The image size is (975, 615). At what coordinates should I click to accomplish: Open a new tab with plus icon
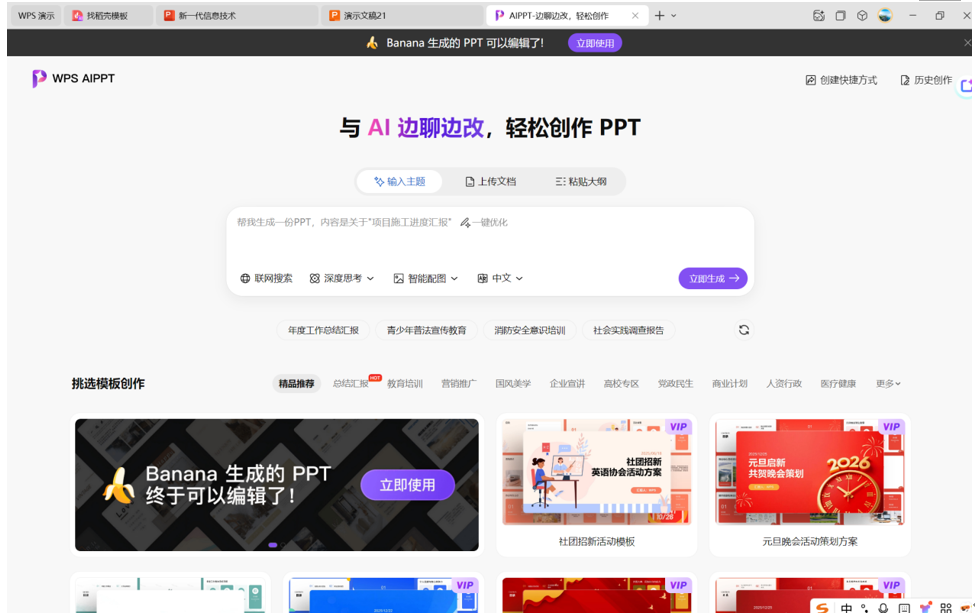(659, 16)
